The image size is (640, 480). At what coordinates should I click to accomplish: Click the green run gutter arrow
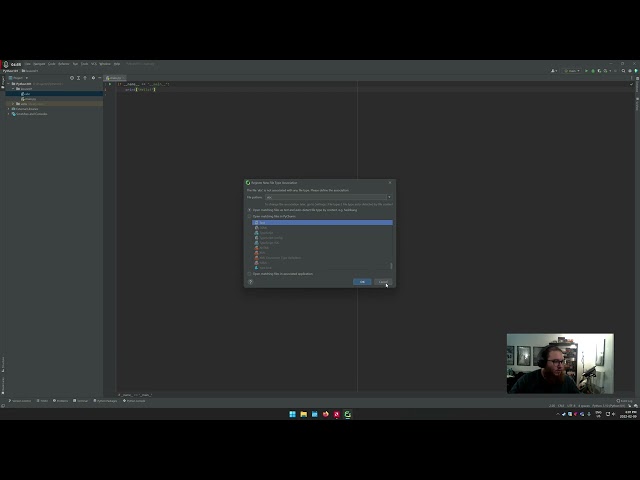110,84
